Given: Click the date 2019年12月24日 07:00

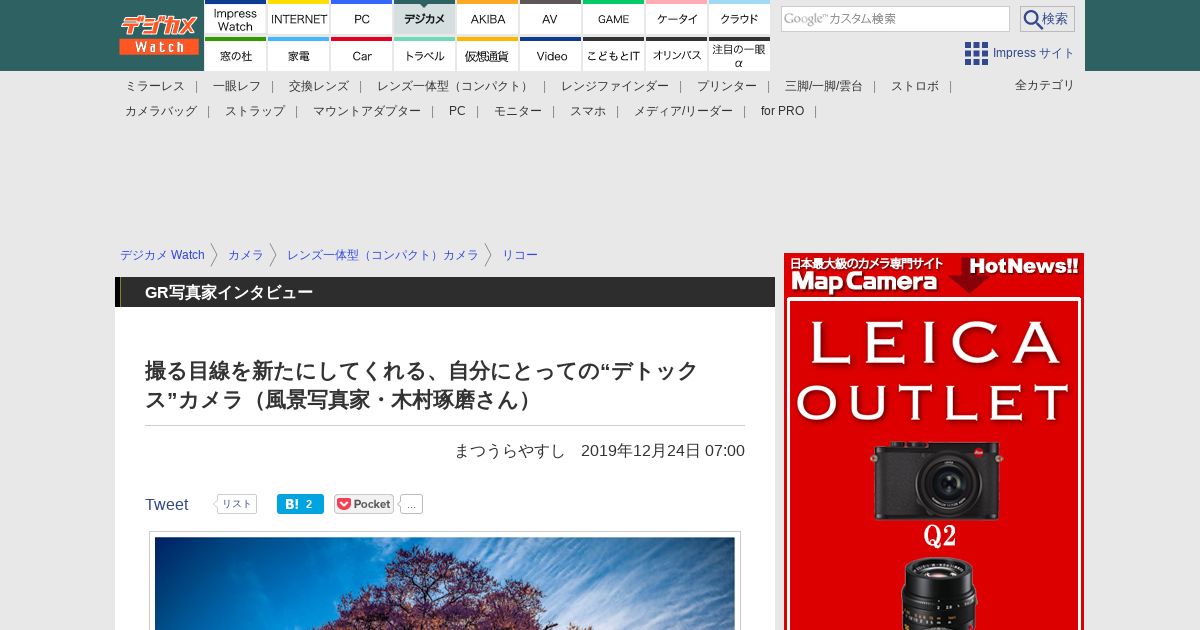Looking at the screenshot, I should [x=663, y=450].
